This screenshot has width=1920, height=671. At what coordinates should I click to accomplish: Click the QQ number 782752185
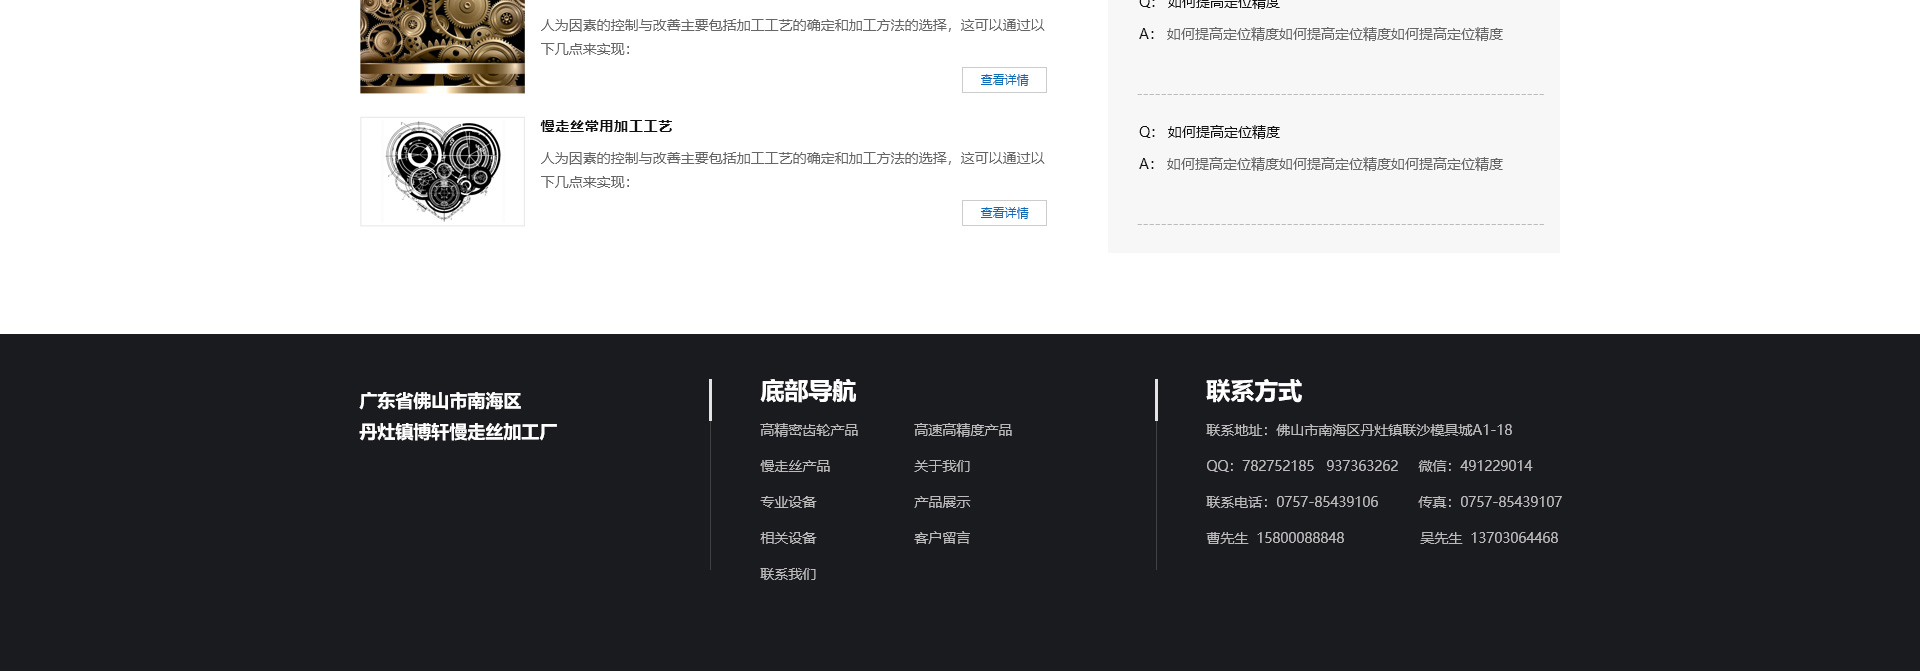pyautogui.click(x=1277, y=466)
